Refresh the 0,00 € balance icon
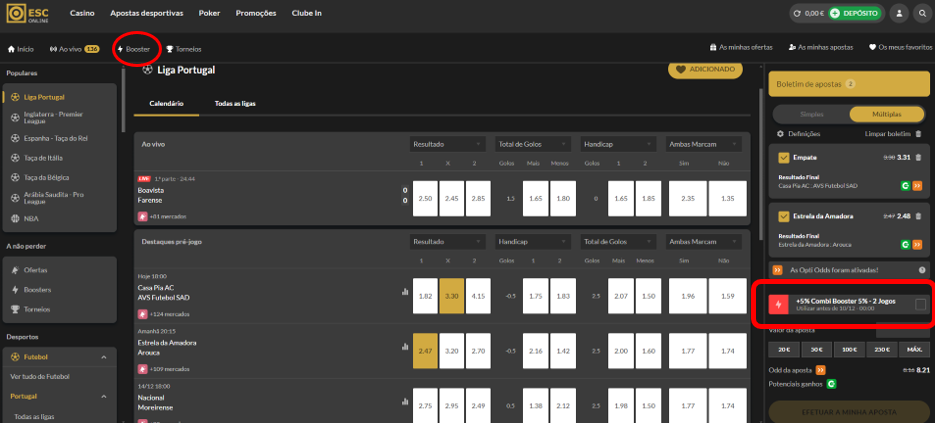This screenshot has width=935, height=423. click(797, 13)
